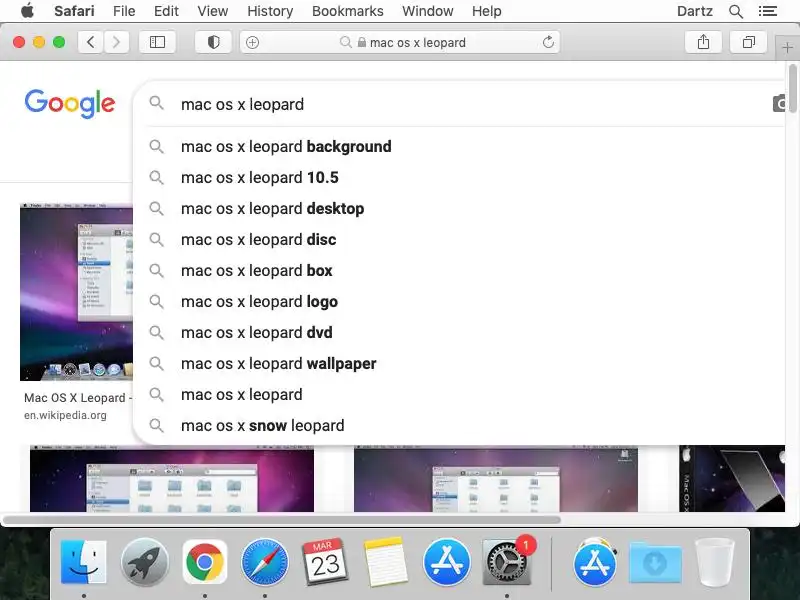
Task: Select suggestion 'mac os x leopard logo'
Action: tap(459, 302)
